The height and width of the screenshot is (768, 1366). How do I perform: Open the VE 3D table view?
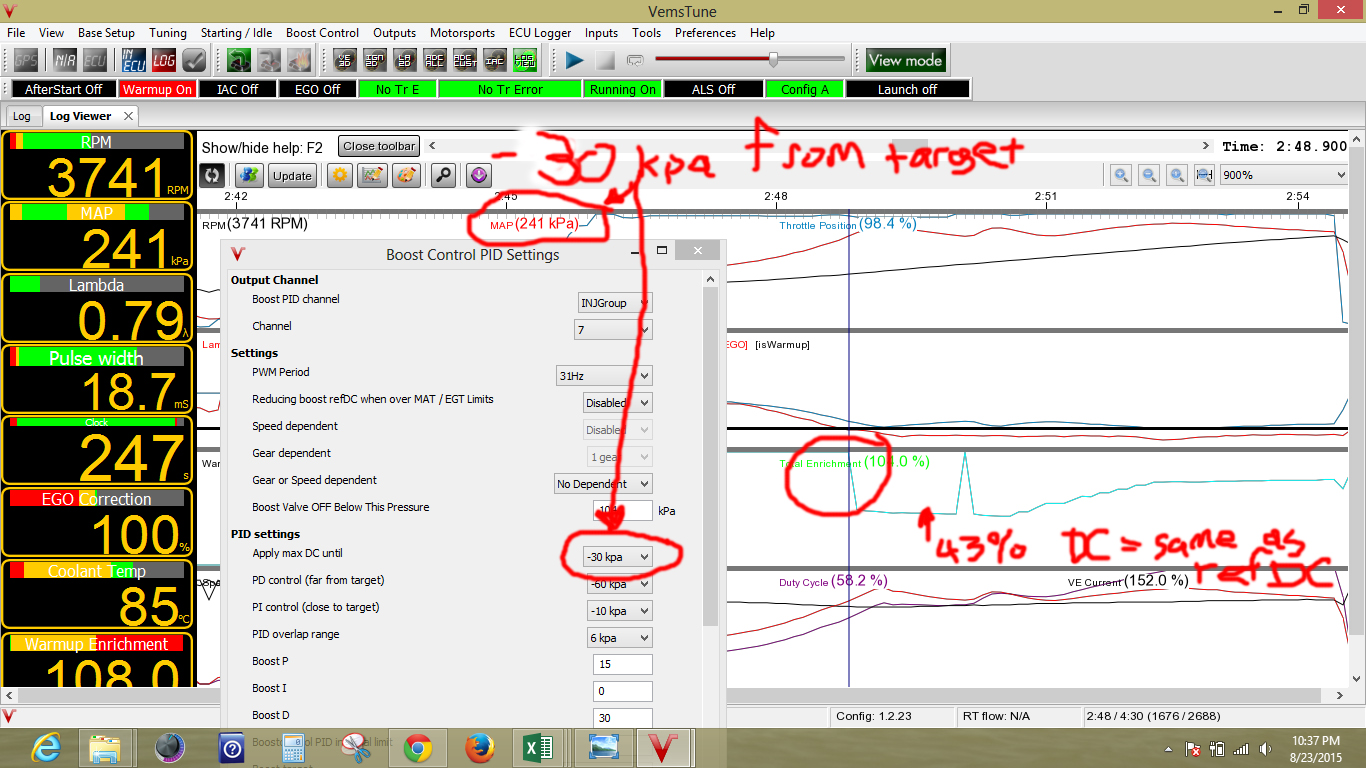(x=345, y=60)
